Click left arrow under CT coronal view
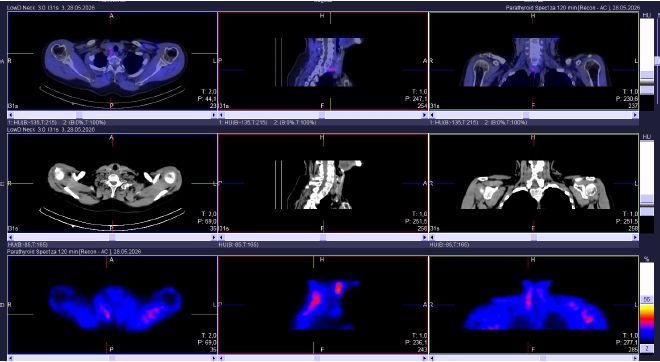This screenshot has height=362, width=660. pyautogui.click(x=432, y=237)
